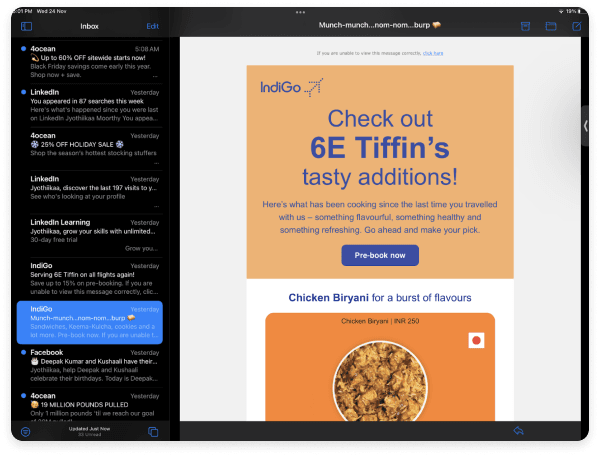Tap the 'Updated Just Now' status text
This screenshot has width=600, height=456.
pyautogui.click(x=90, y=429)
